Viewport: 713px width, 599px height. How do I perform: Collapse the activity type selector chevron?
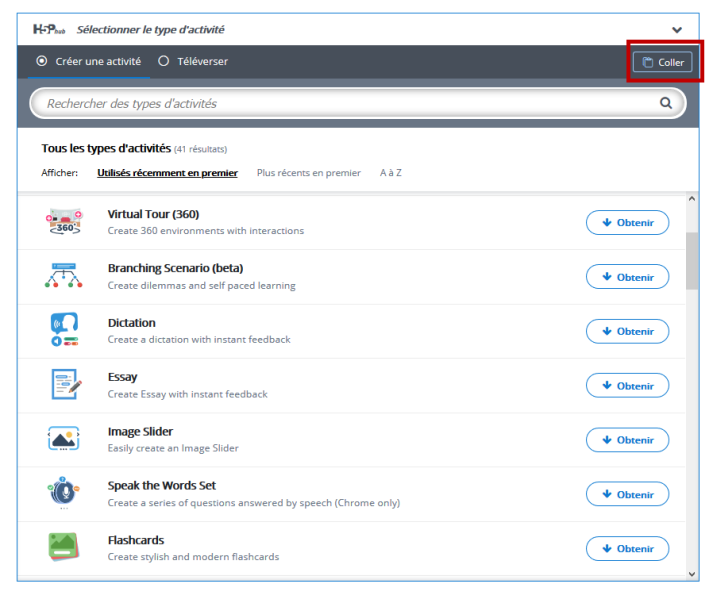click(x=677, y=30)
